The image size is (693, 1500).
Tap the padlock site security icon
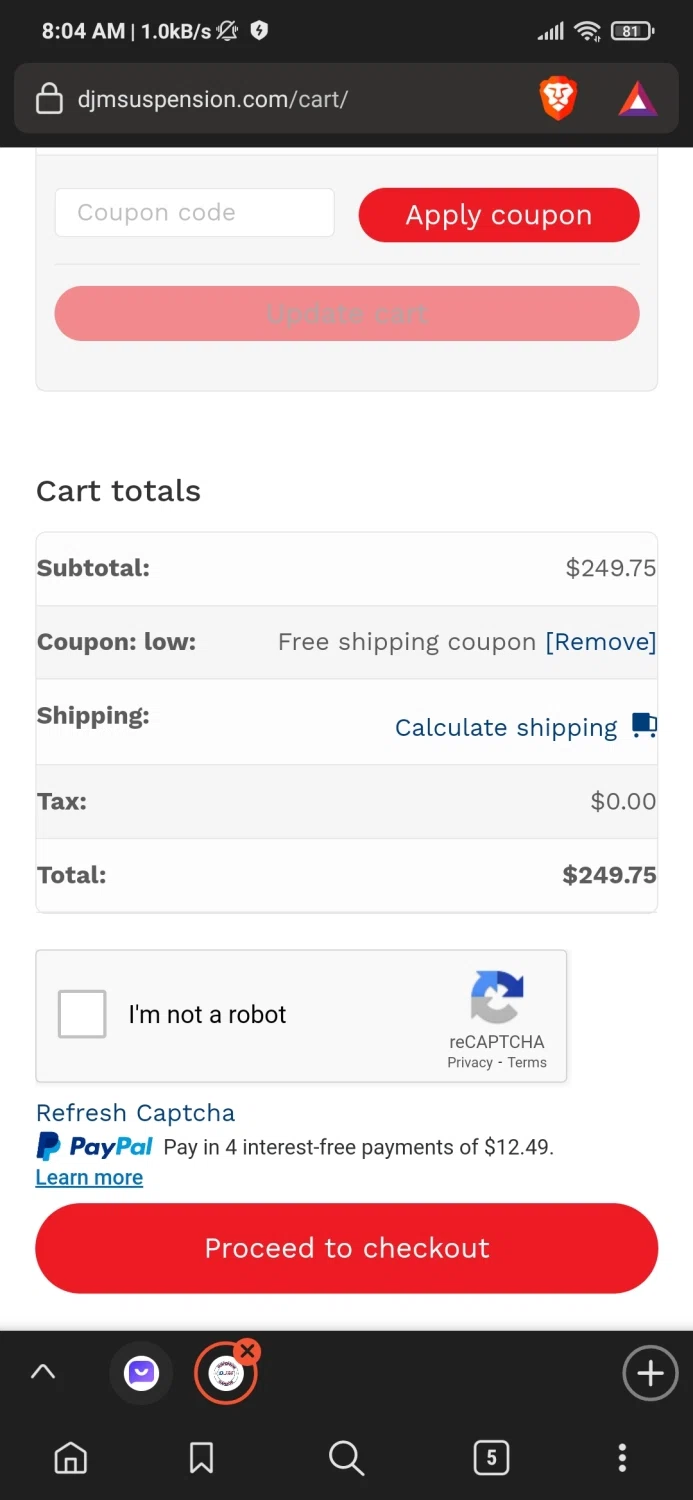pos(49,99)
